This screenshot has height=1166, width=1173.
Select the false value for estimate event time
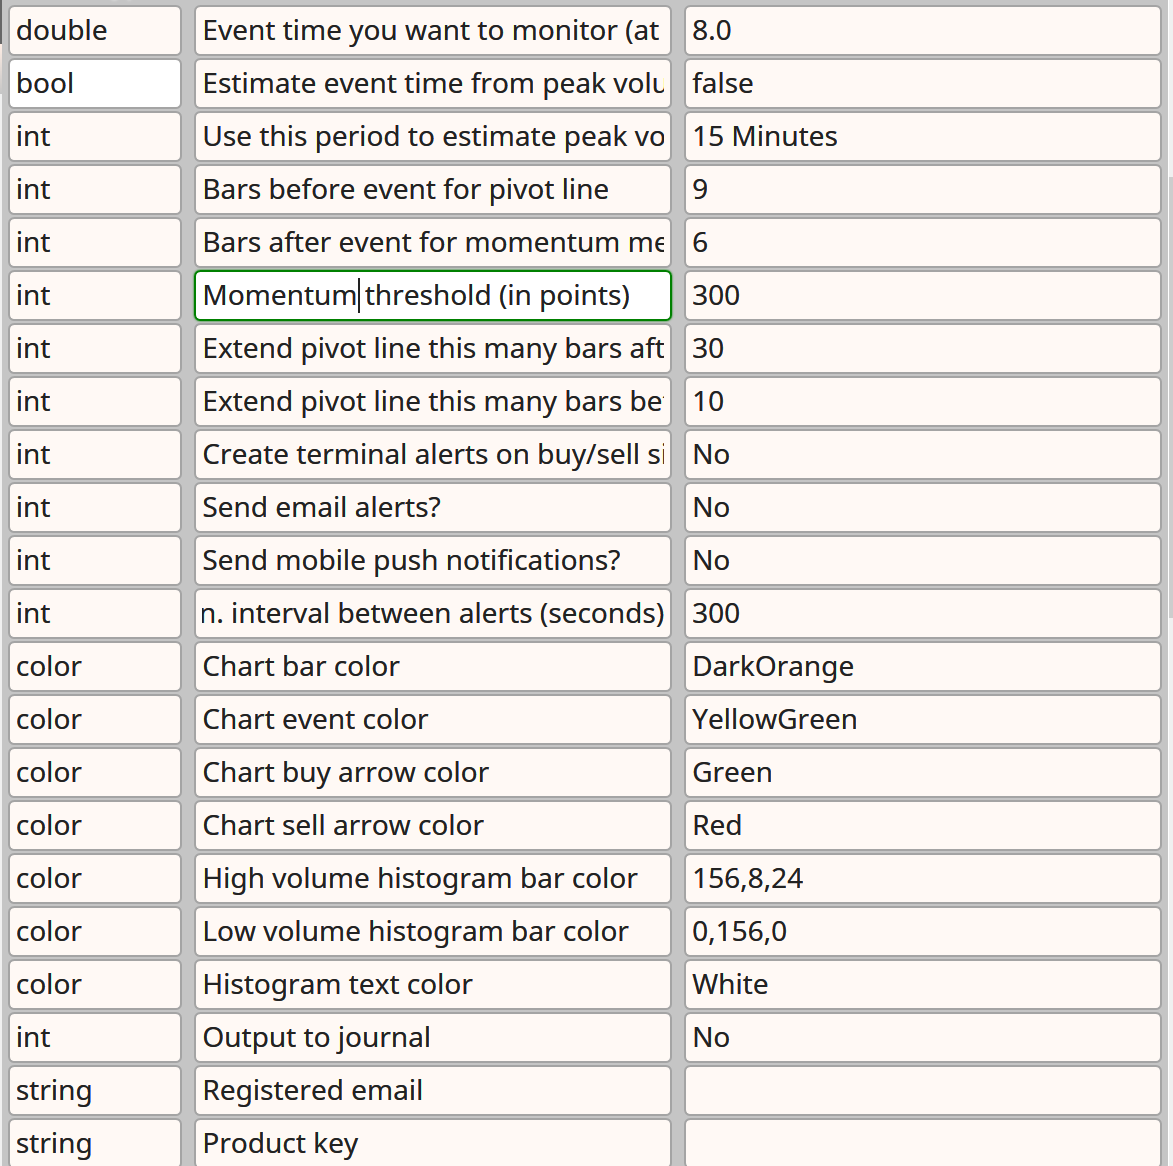tap(922, 84)
